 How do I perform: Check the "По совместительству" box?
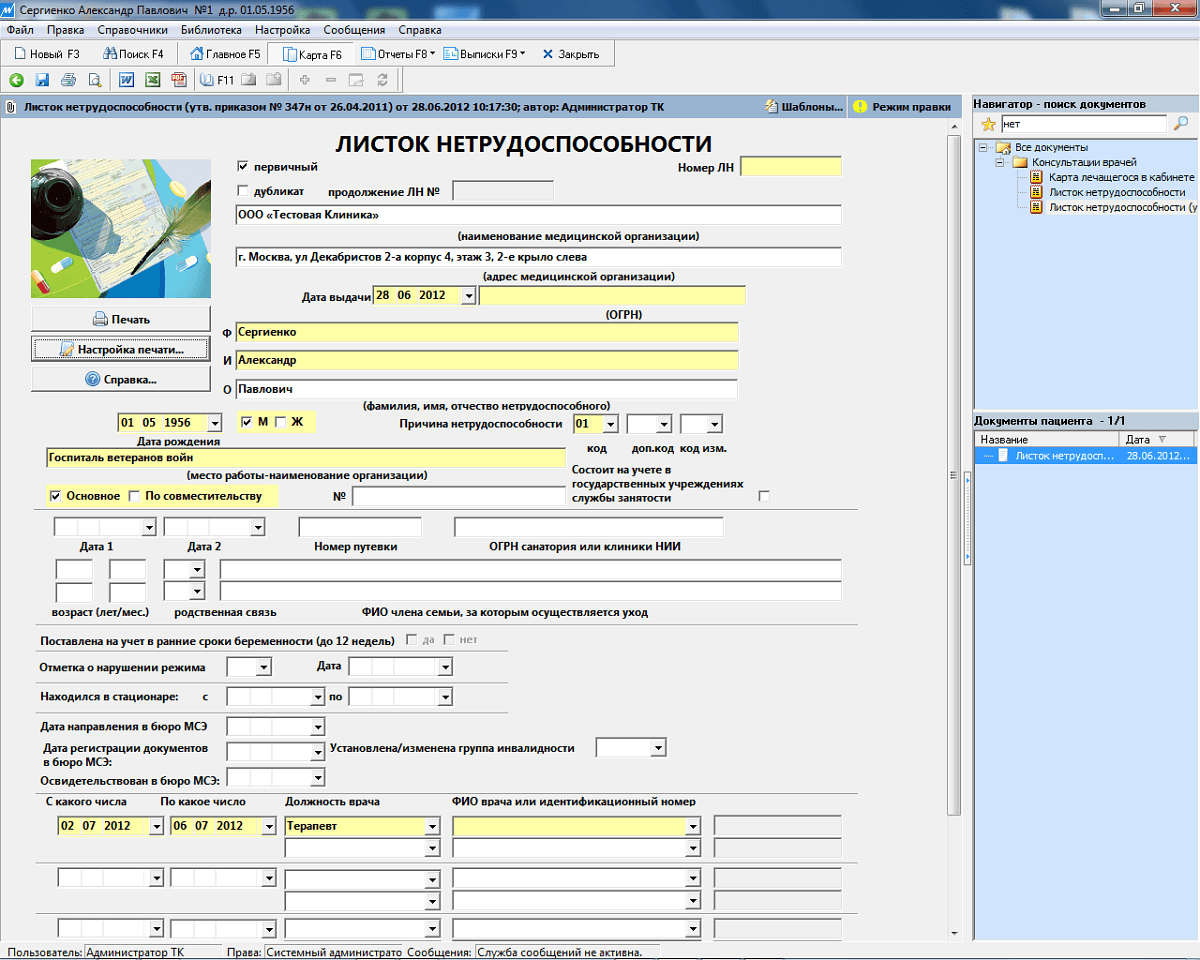[x=134, y=496]
